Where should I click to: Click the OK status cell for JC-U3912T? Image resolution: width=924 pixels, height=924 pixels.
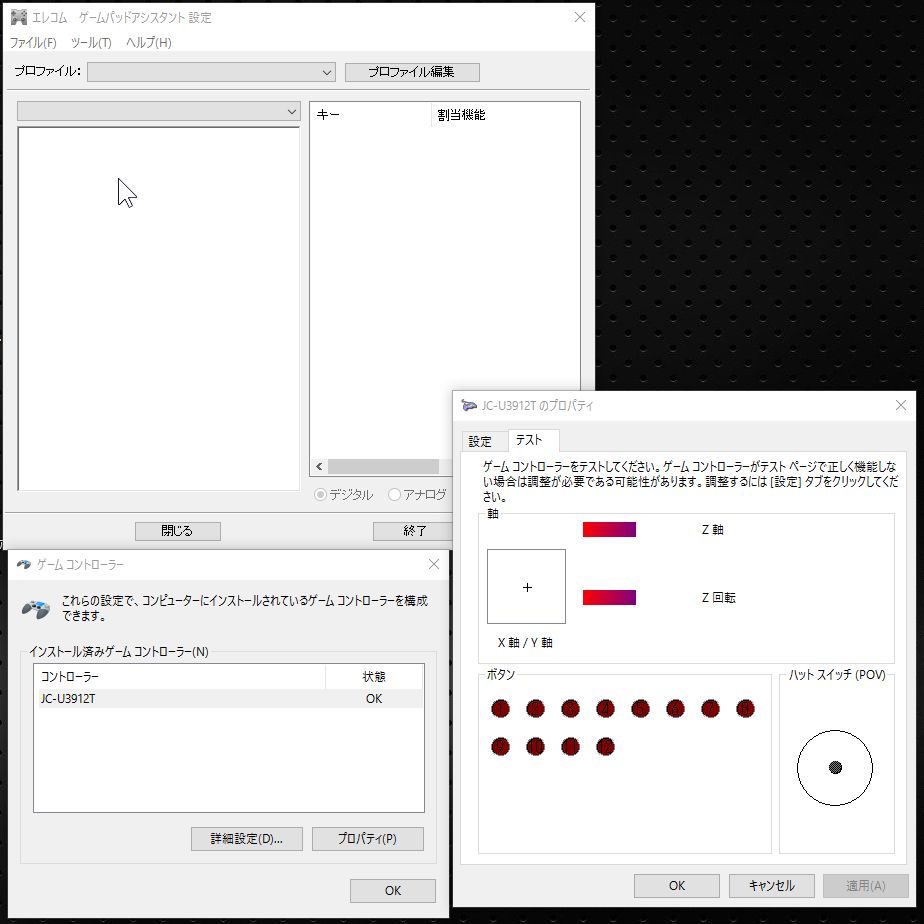pyautogui.click(x=374, y=698)
